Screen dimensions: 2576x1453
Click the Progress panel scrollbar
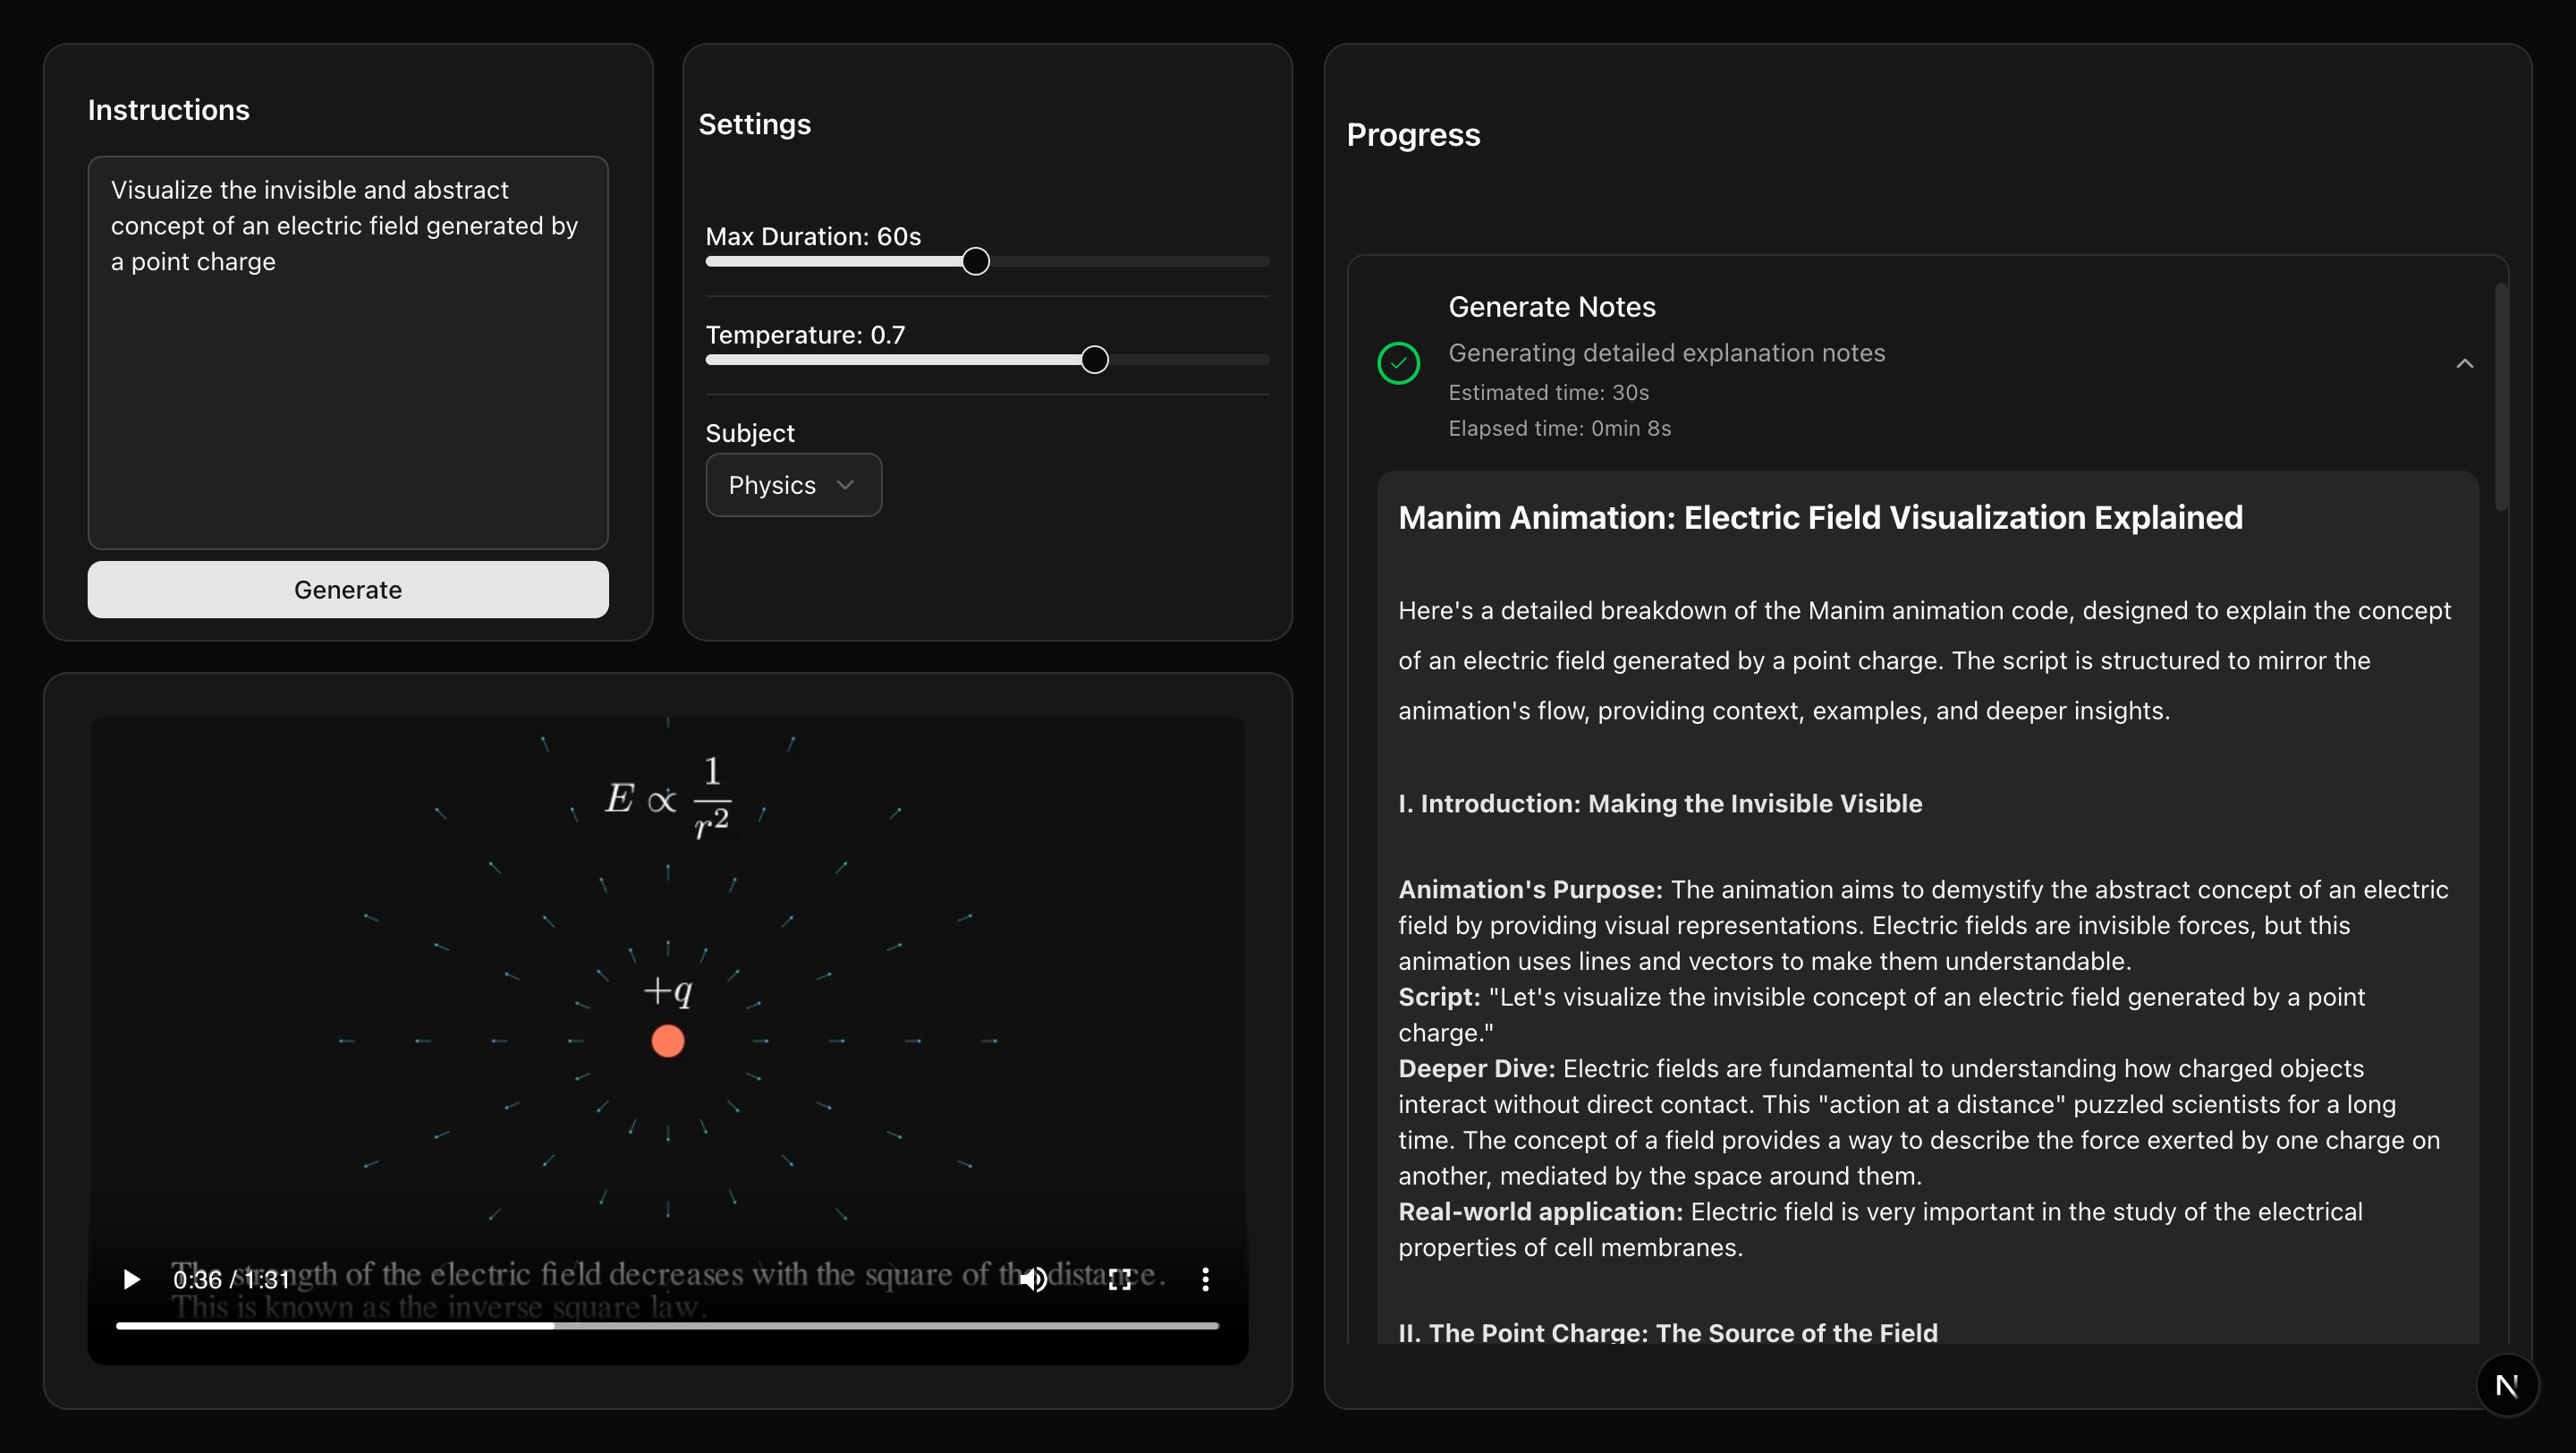pyautogui.click(x=2500, y=400)
